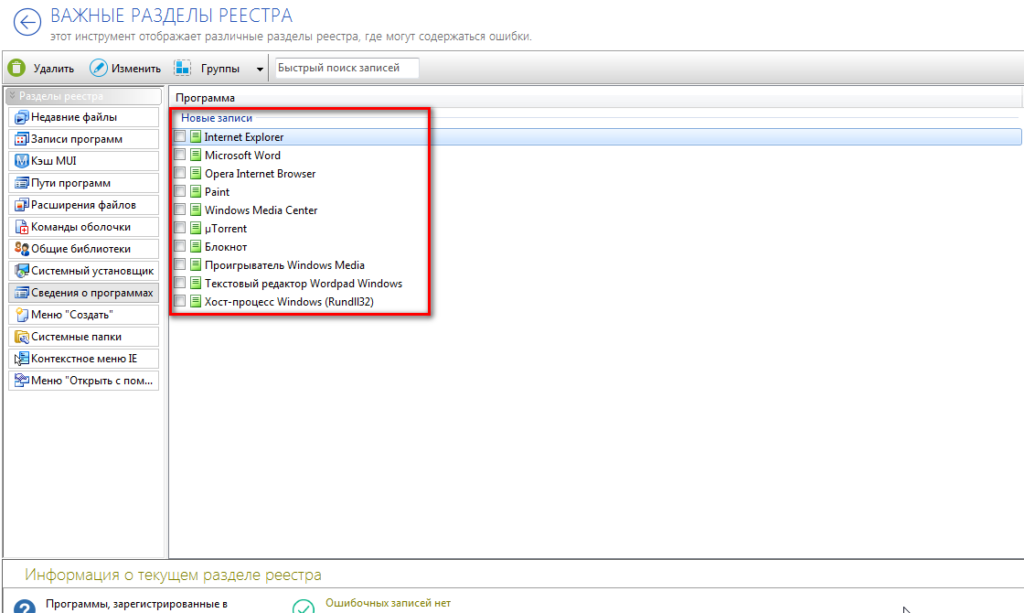Click the 'Удалить' button label
This screenshot has height=613, width=1024.
(54, 69)
